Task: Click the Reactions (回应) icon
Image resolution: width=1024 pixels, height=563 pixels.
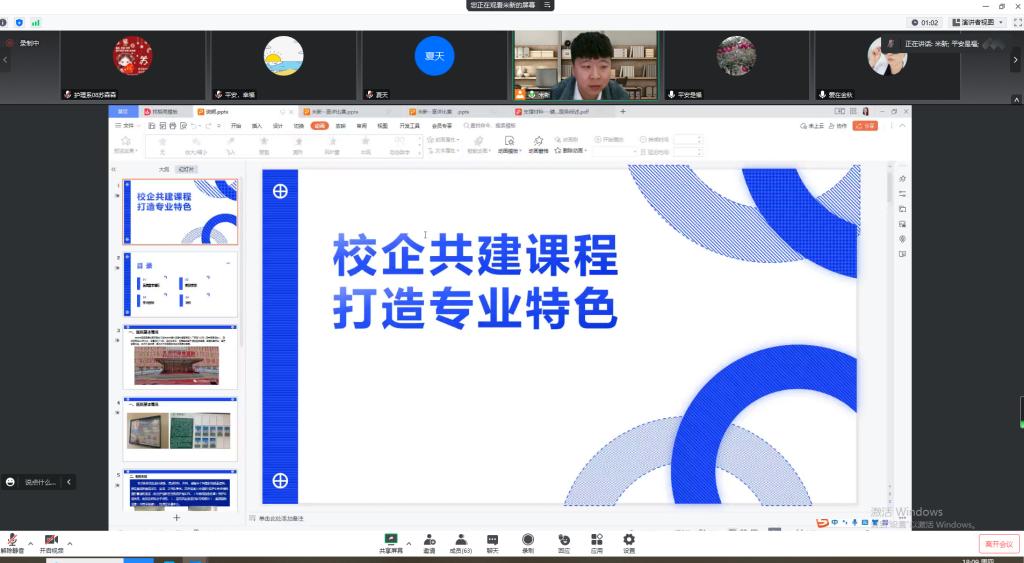Action: [x=564, y=540]
